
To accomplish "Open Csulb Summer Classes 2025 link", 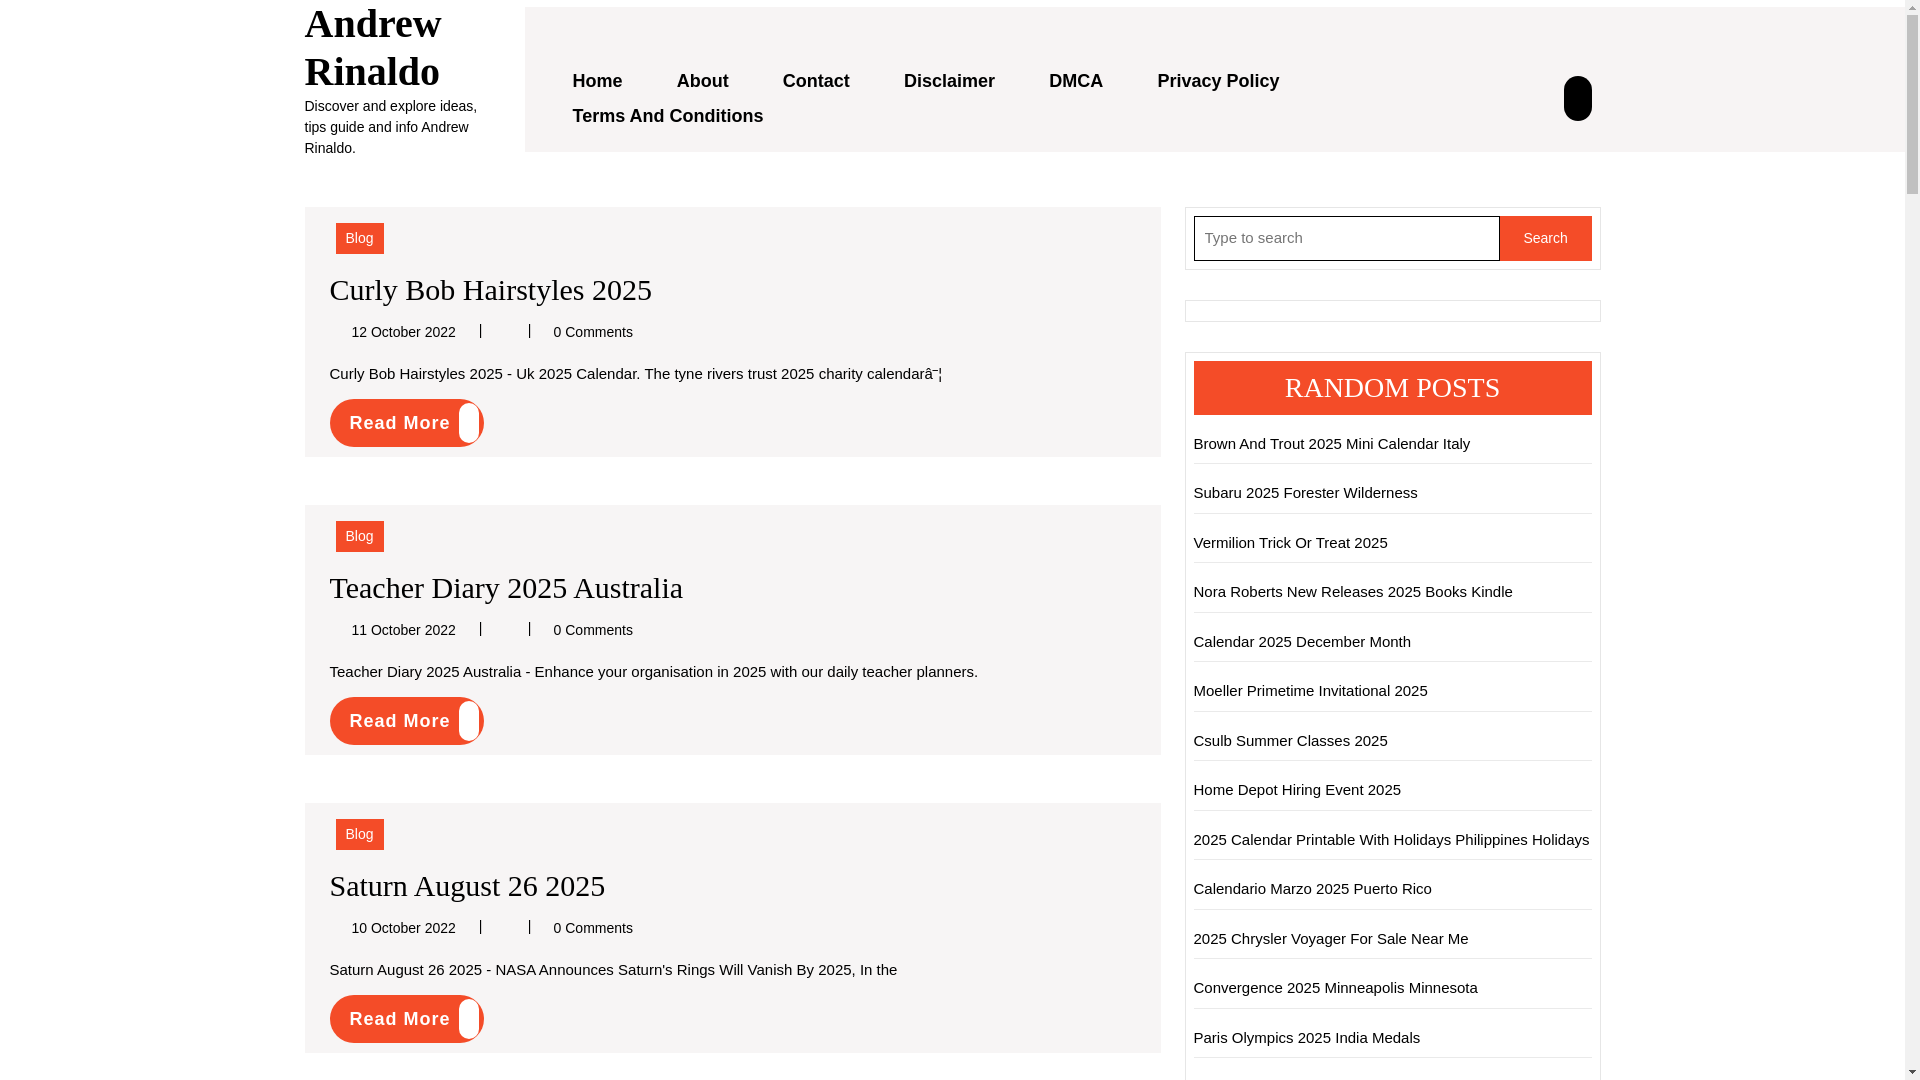I will [x=1290, y=741].
